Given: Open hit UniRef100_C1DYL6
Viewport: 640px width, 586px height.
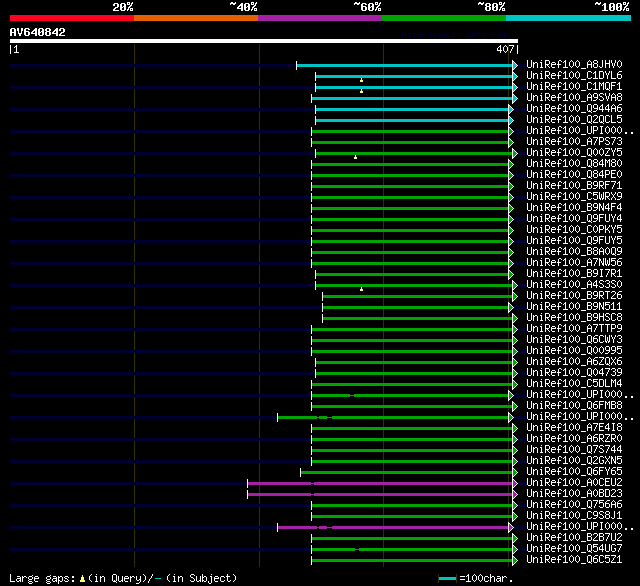Looking at the screenshot, I should click(574, 75).
